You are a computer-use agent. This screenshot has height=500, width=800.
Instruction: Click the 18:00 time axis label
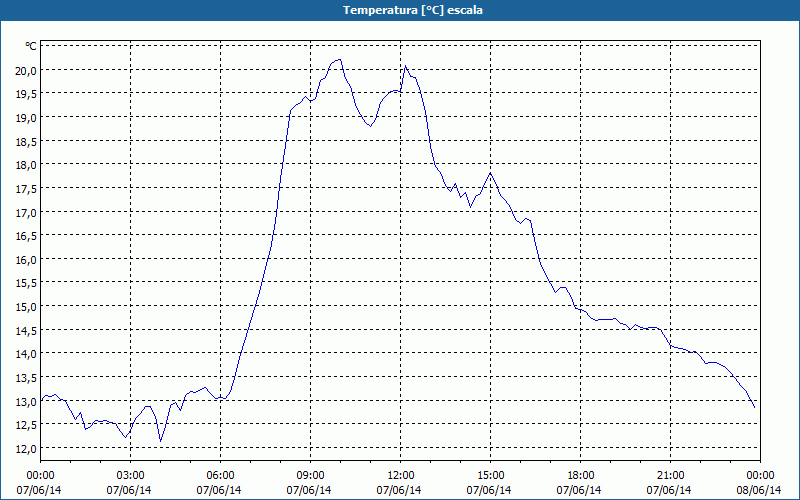tap(581, 476)
